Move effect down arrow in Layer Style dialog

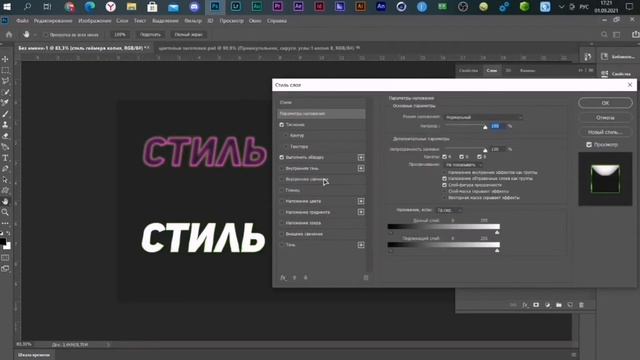(x=305, y=278)
